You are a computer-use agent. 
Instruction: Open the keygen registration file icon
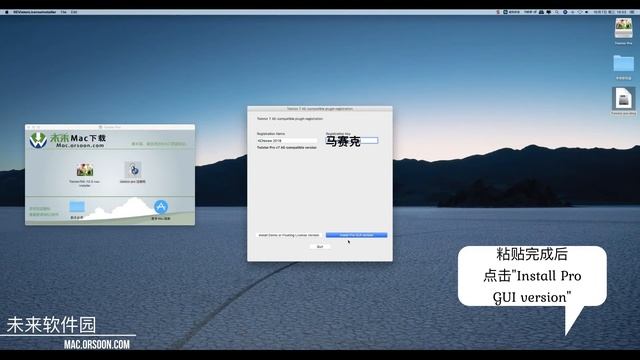[133, 169]
